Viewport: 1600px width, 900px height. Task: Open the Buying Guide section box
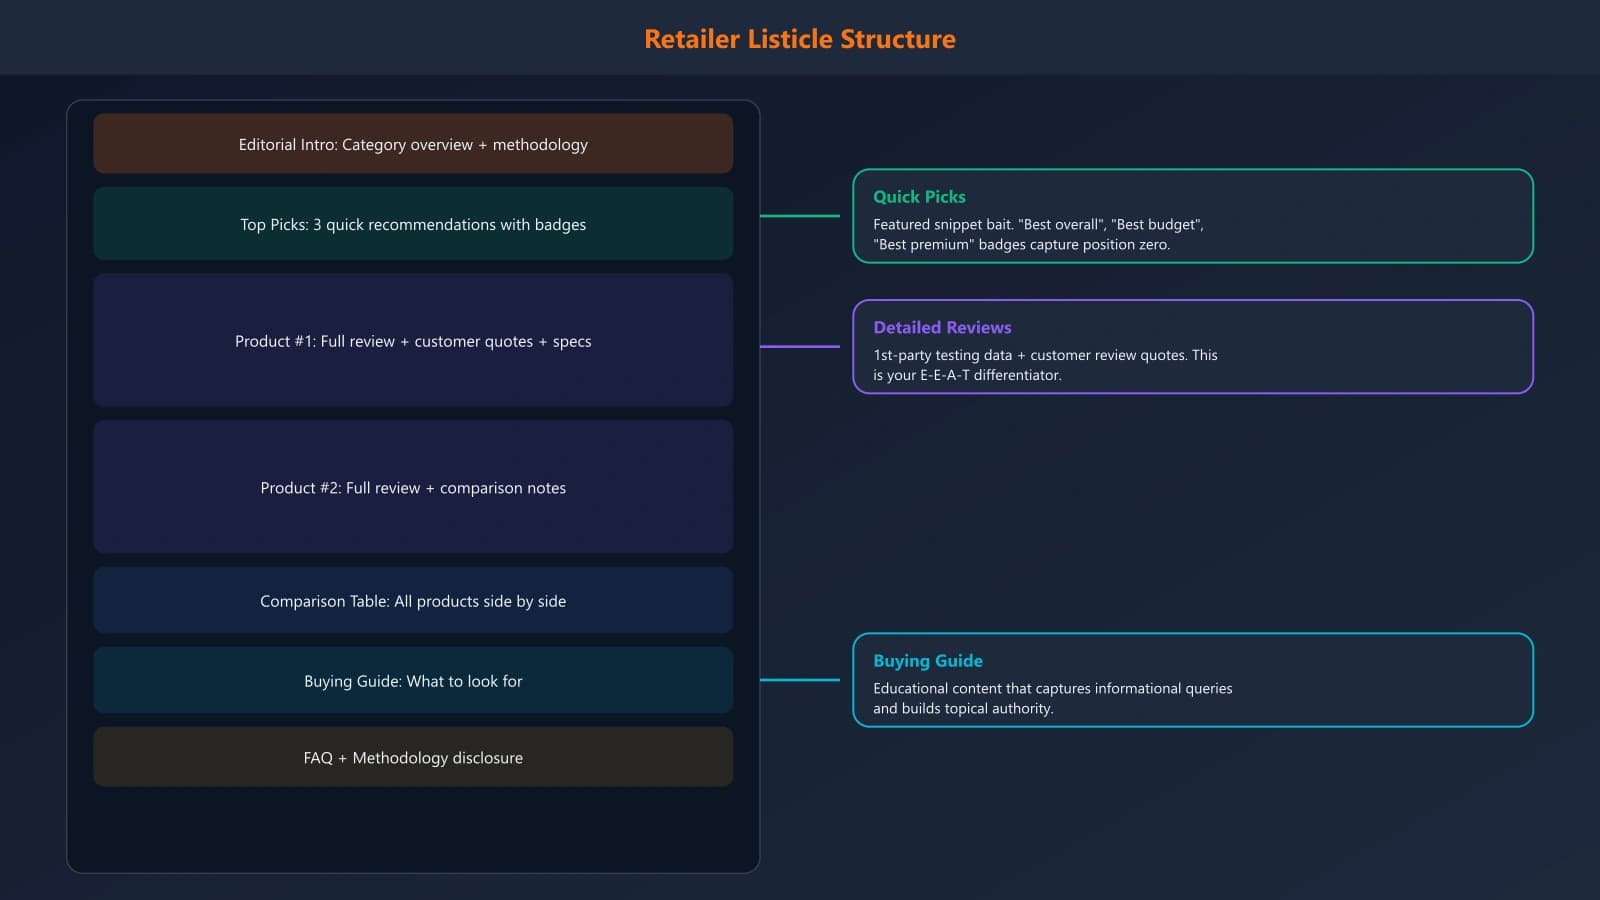413,680
